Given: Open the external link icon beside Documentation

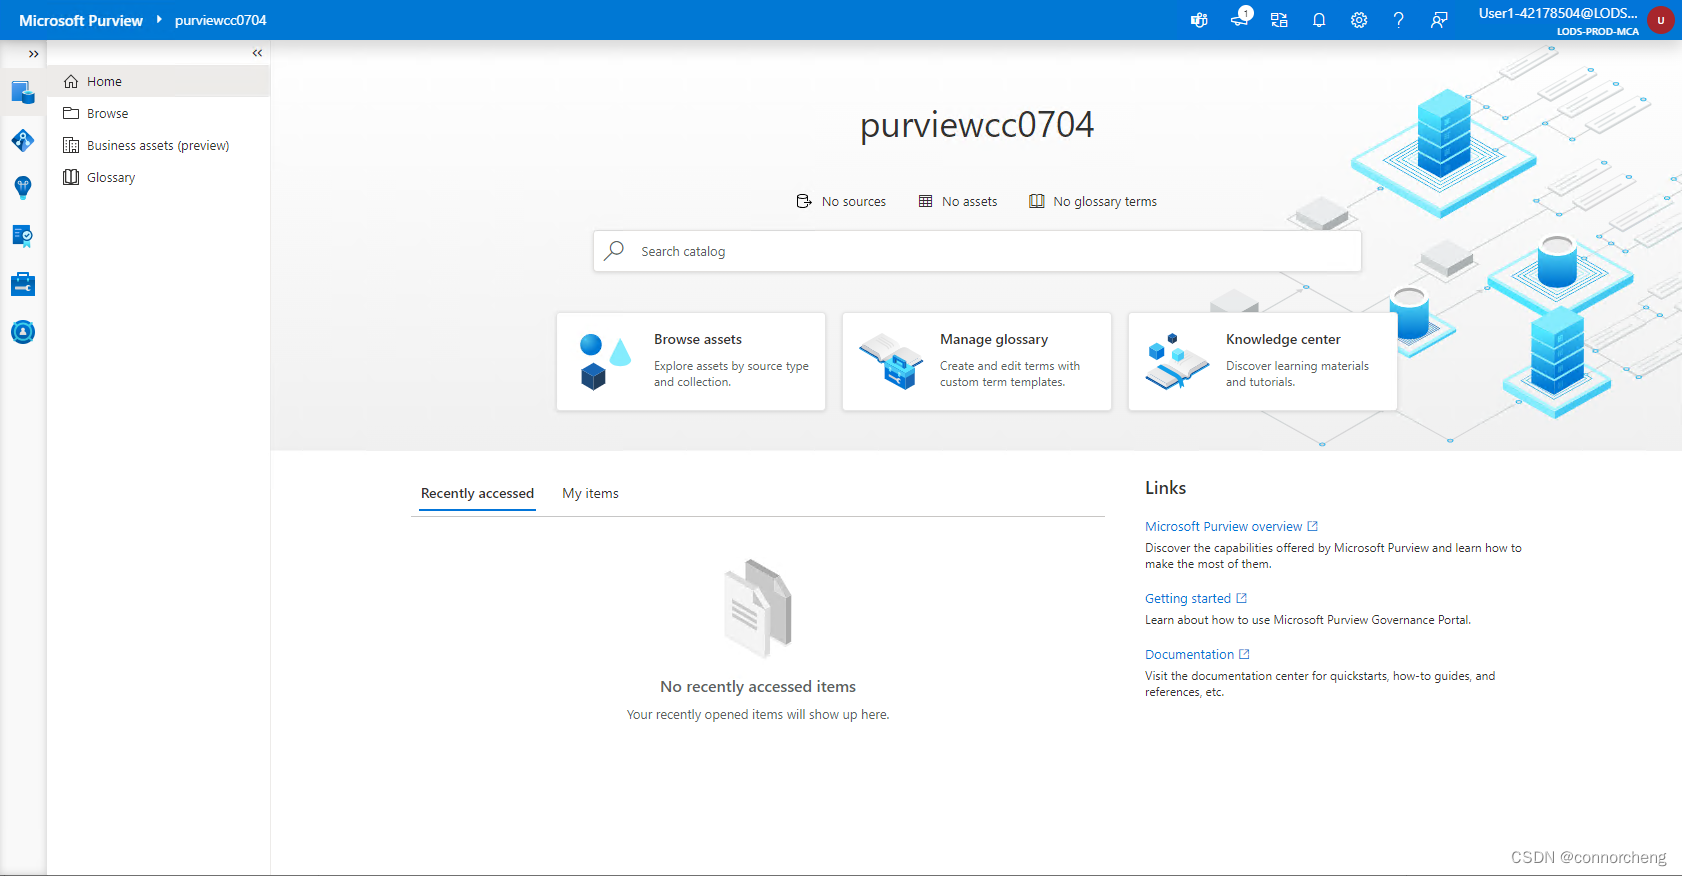Looking at the screenshot, I should (x=1244, y=654).
